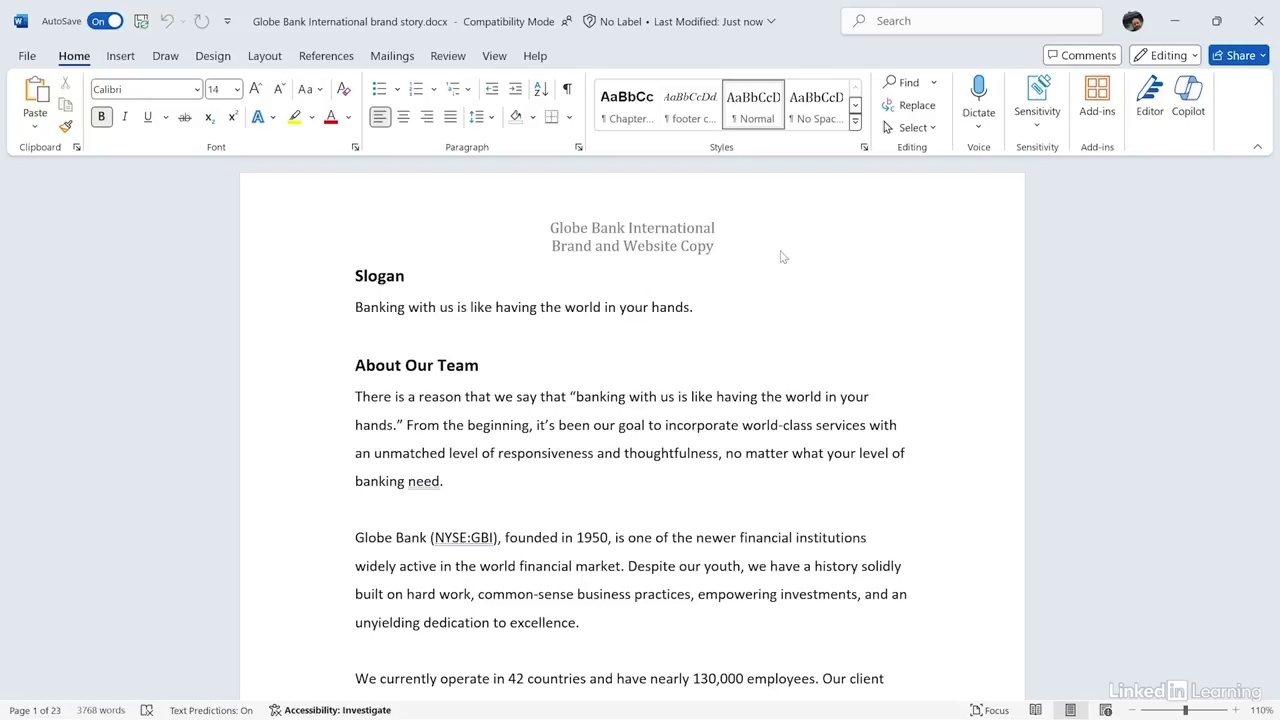This screenshot has height=720, width=1280.
Task: Apply the Normal style
Action: (753, 107)
